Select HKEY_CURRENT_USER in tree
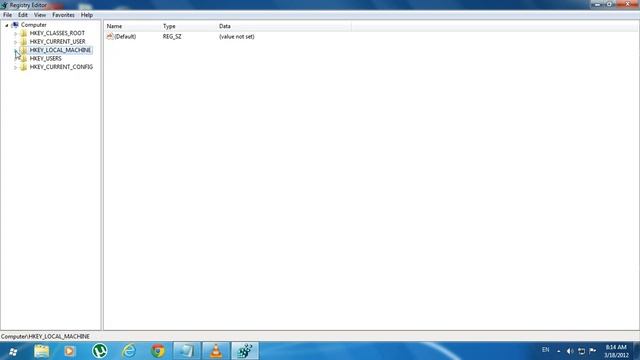Viewport: 640px width, 360px height. (x=58, y=42)
